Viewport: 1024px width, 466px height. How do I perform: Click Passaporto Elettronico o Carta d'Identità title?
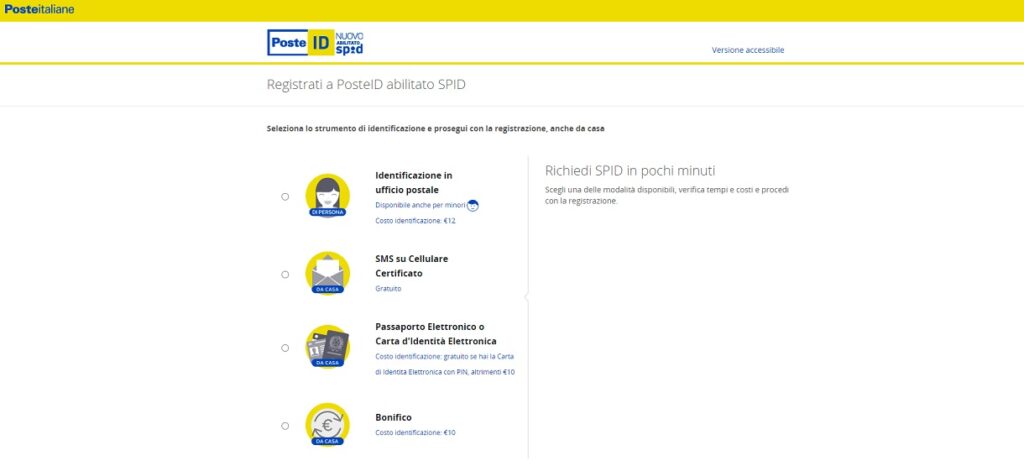pos(436,334)
